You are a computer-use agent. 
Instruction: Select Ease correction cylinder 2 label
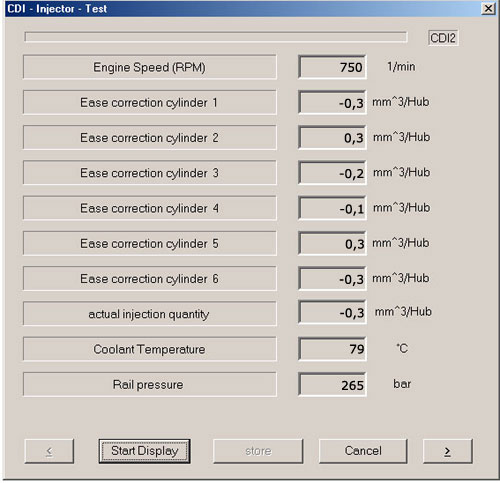(x=150, y=138)
